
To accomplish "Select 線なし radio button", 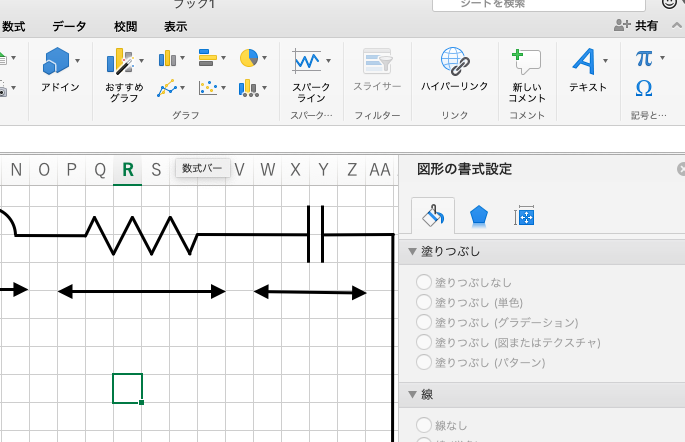I will pyautogui.click(x=424, y=425).
